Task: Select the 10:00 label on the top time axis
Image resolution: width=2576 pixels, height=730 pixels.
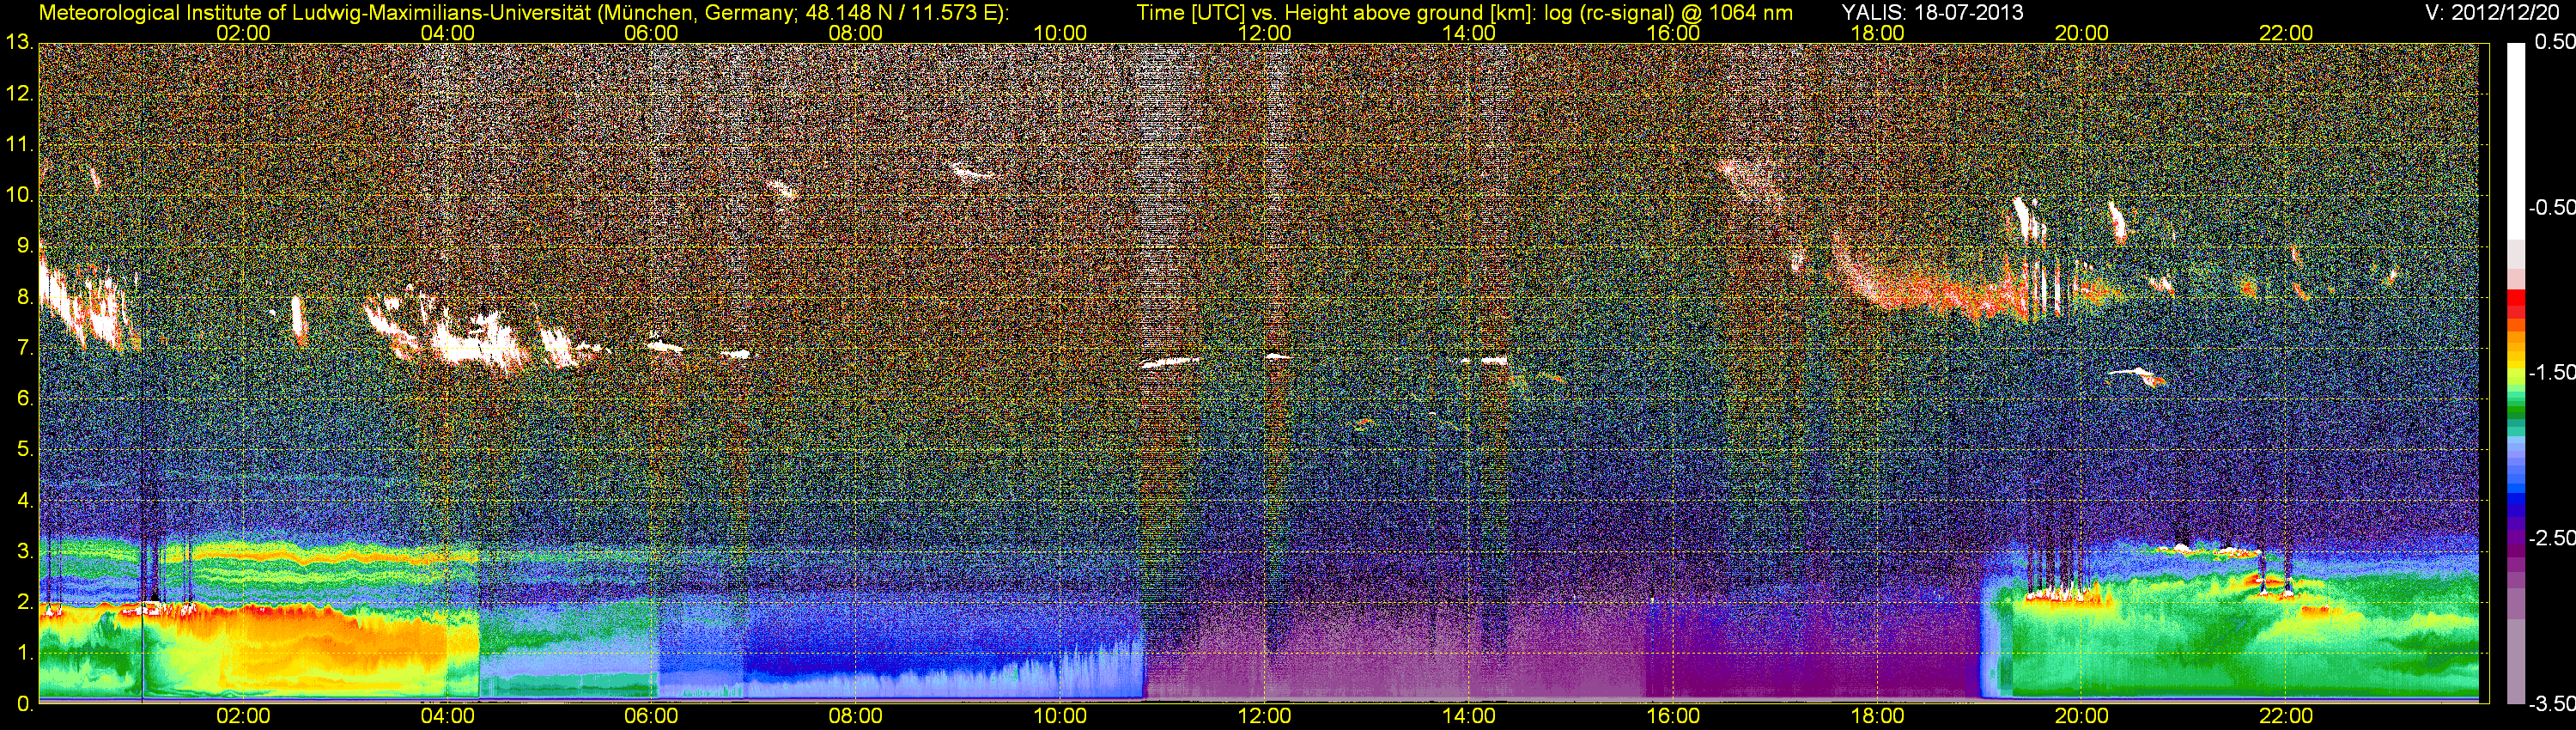Action: coord(1060,33)
